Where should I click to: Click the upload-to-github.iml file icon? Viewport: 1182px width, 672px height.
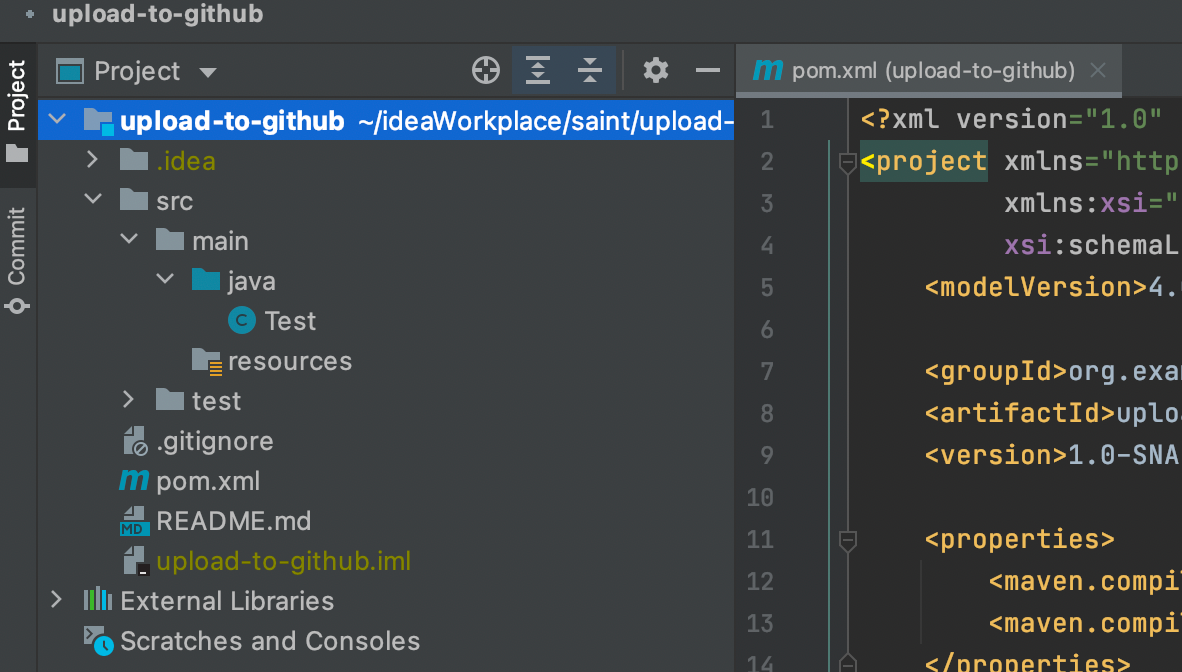tap(136, 561)
